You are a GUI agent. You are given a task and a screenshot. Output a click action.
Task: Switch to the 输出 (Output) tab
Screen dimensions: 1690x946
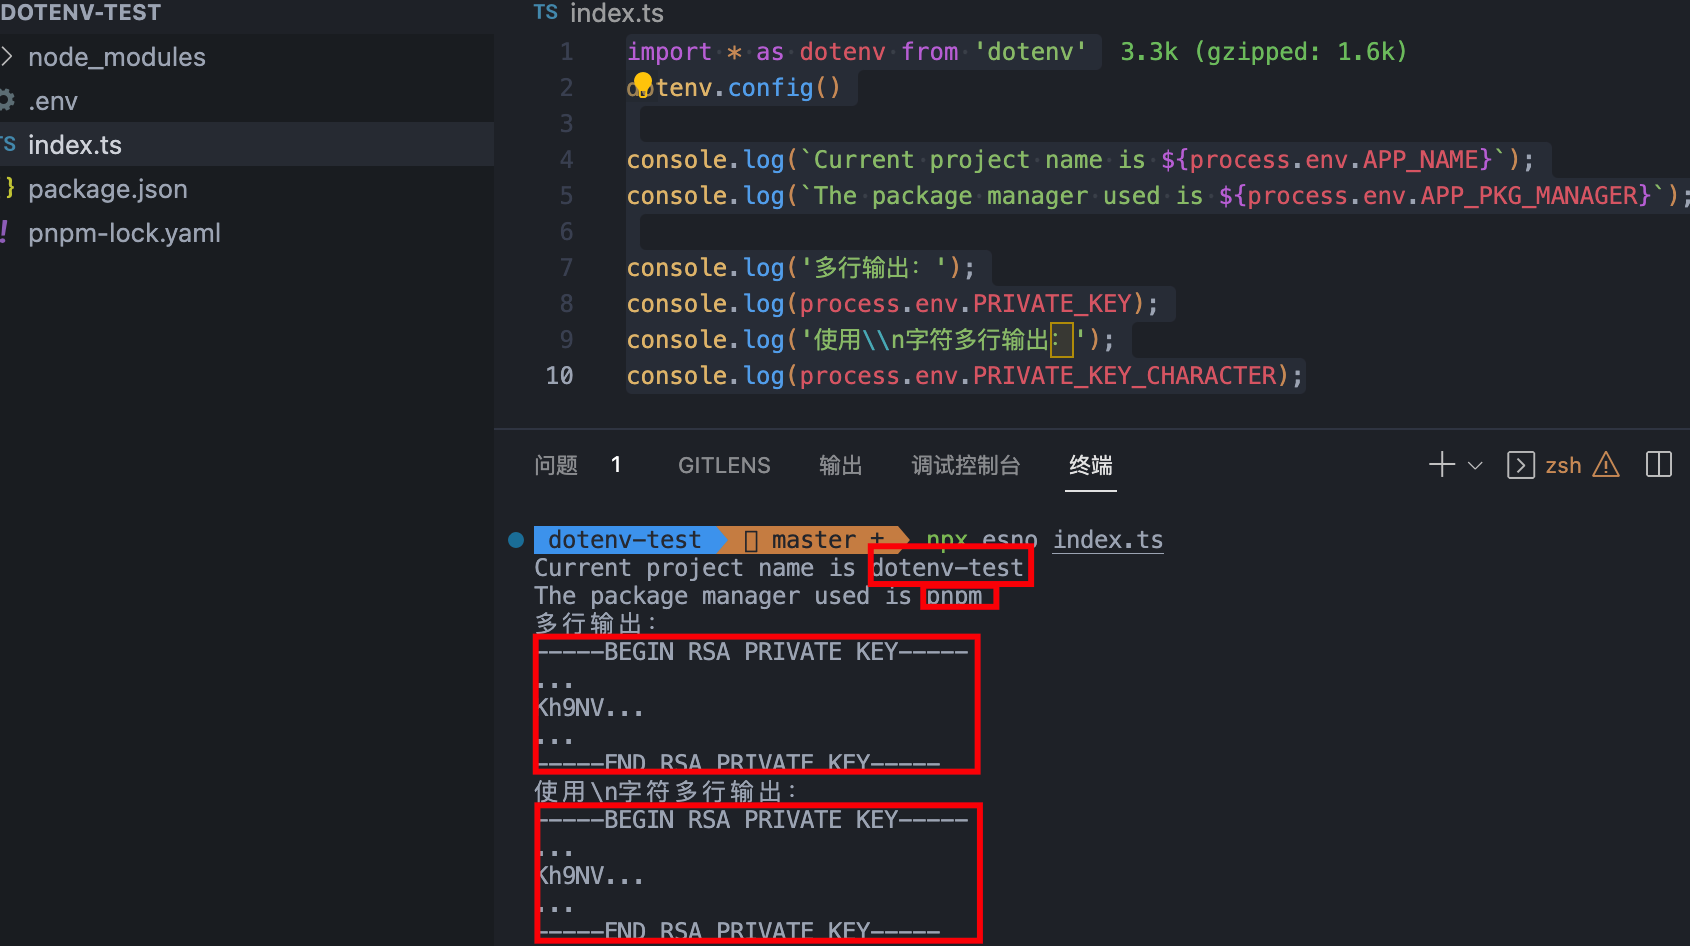(840, 465)
